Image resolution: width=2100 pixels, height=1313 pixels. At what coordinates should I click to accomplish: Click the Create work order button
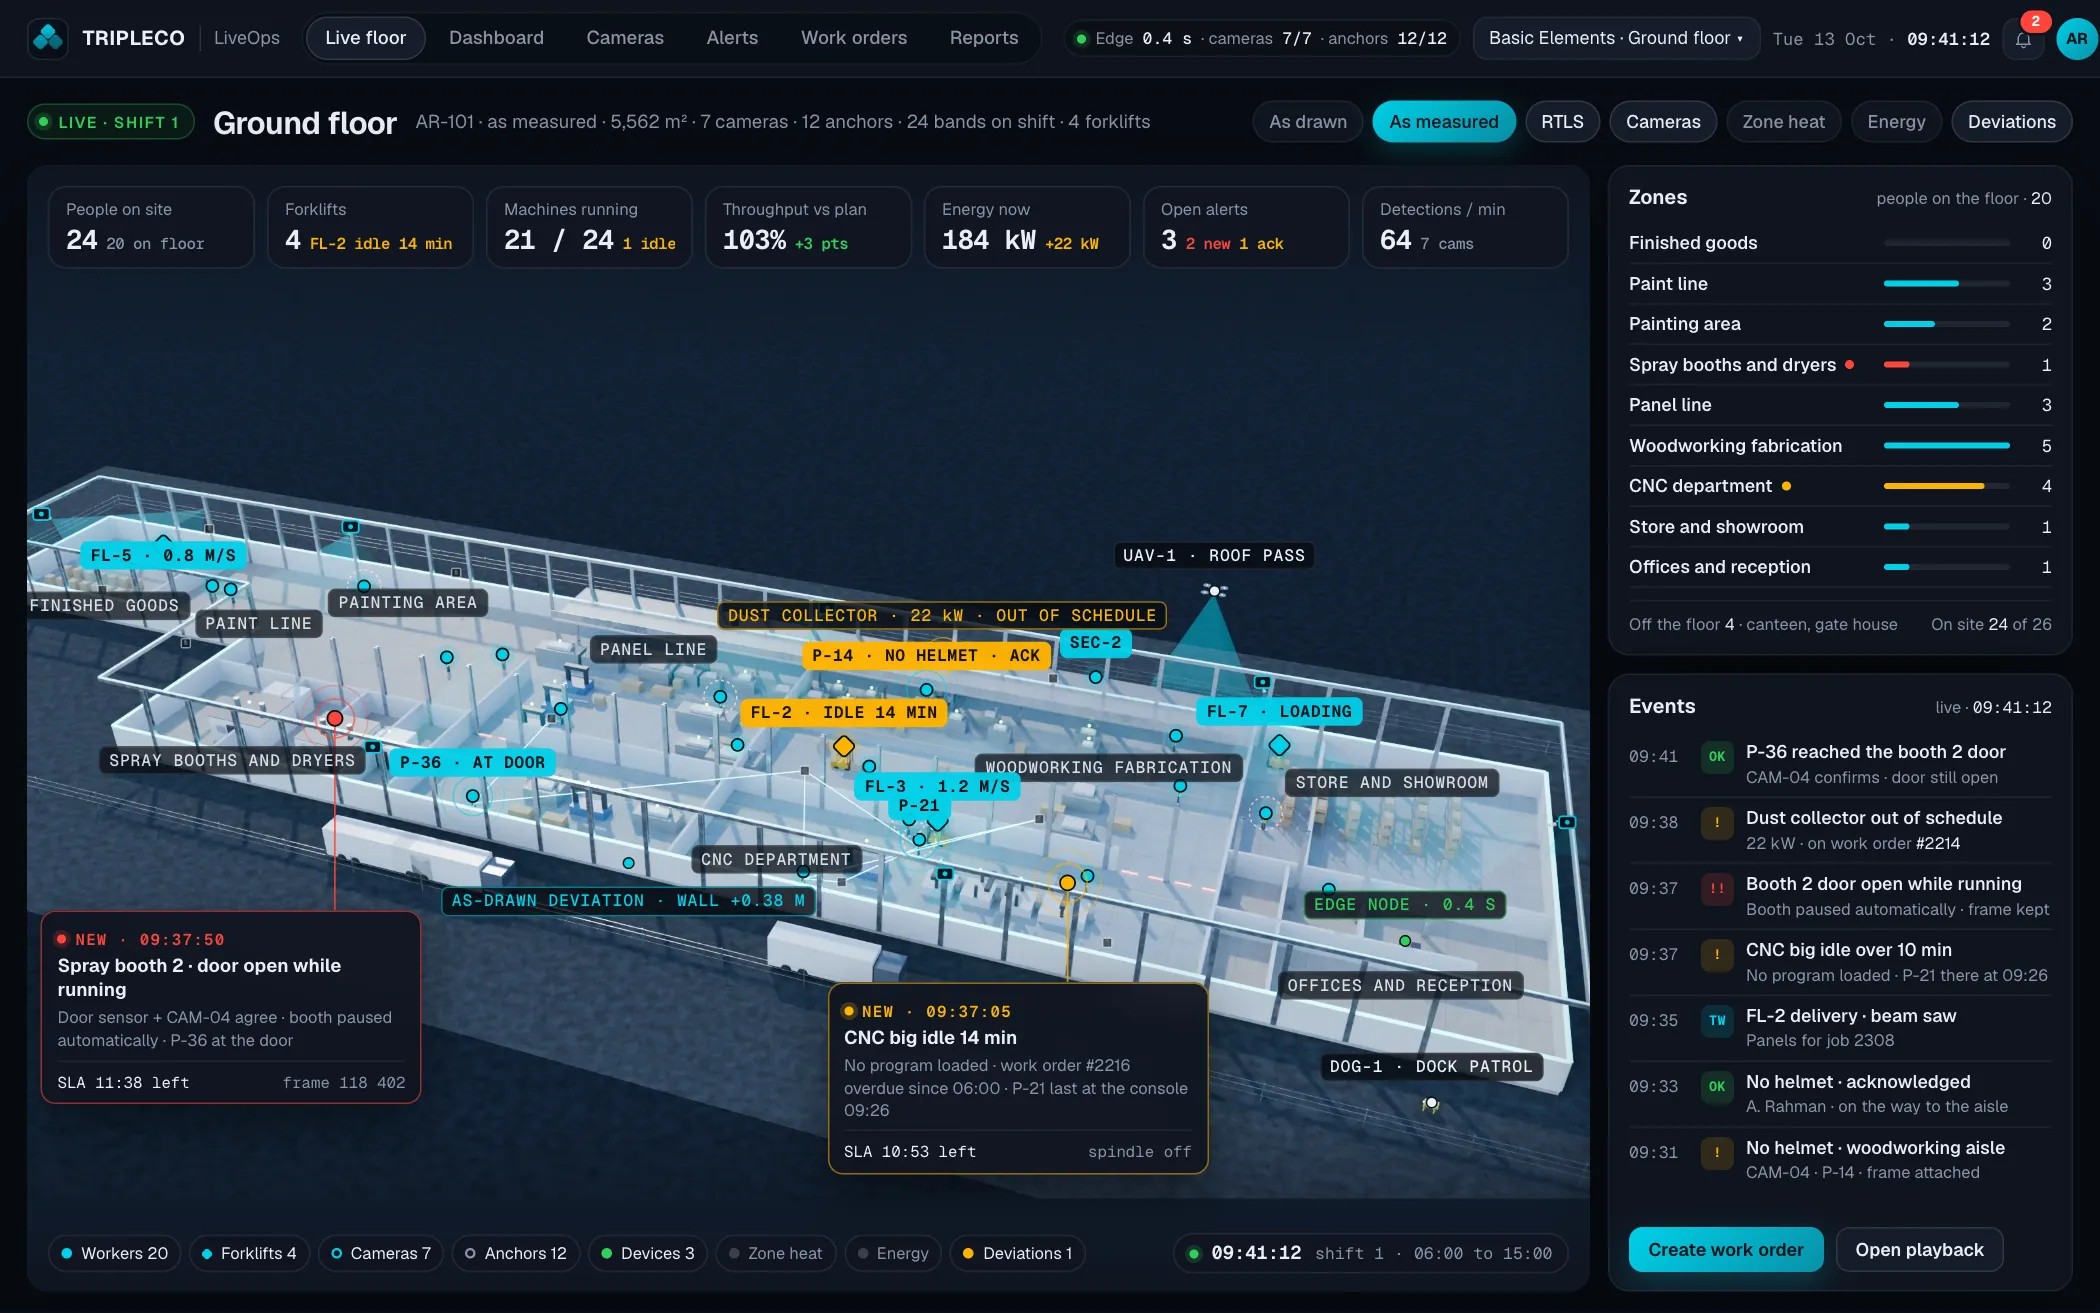tap(1726, 1250)
